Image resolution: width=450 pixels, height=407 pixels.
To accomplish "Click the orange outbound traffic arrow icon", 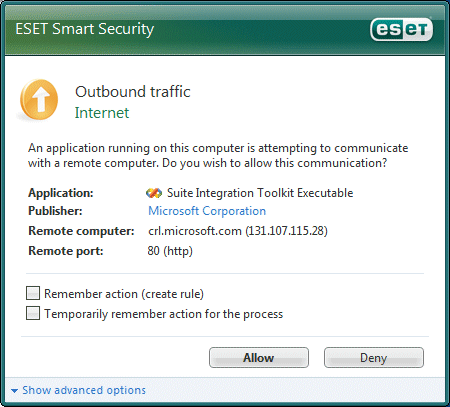I will 39,100.
